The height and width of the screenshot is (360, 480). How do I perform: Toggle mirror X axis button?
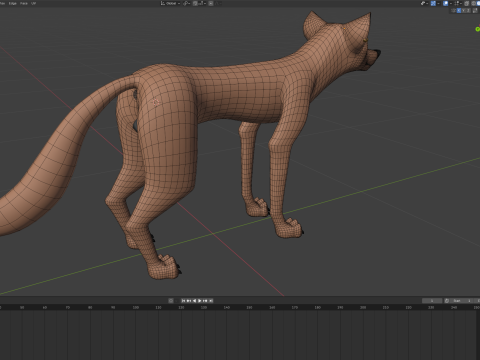click(x=459, y=10)
